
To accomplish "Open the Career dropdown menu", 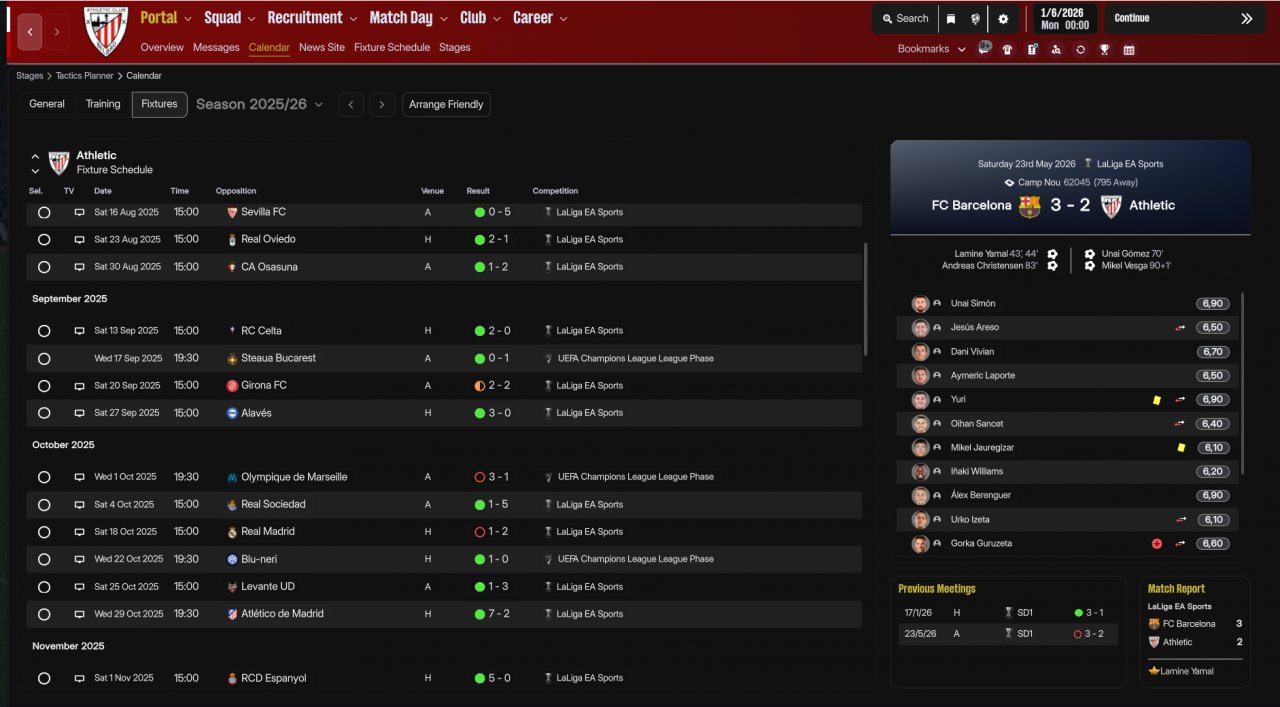I will point(540,18).
